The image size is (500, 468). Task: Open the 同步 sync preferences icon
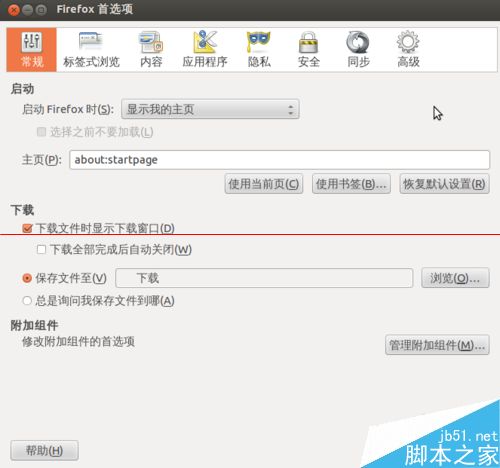358,50
